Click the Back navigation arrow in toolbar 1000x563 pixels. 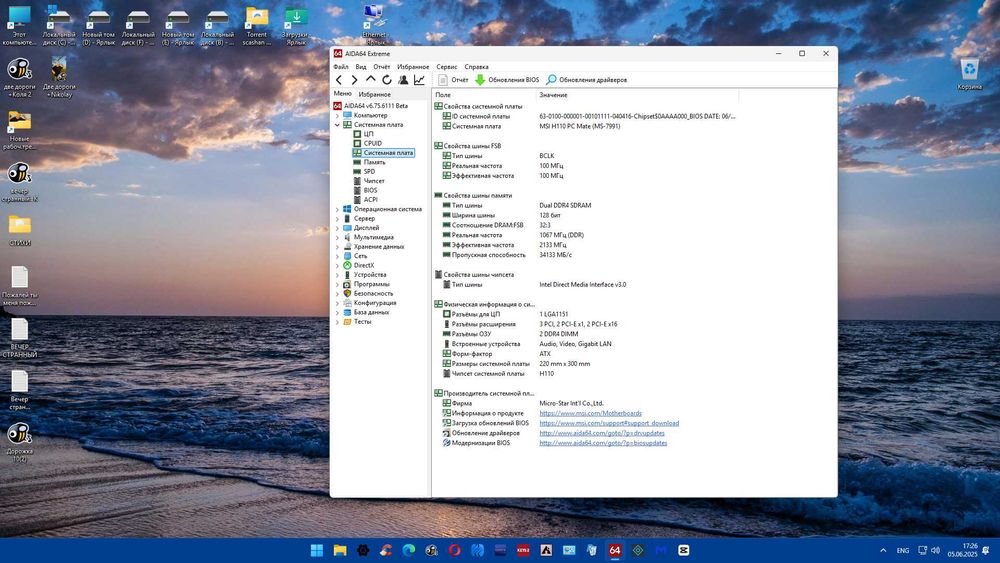point(339,80)
